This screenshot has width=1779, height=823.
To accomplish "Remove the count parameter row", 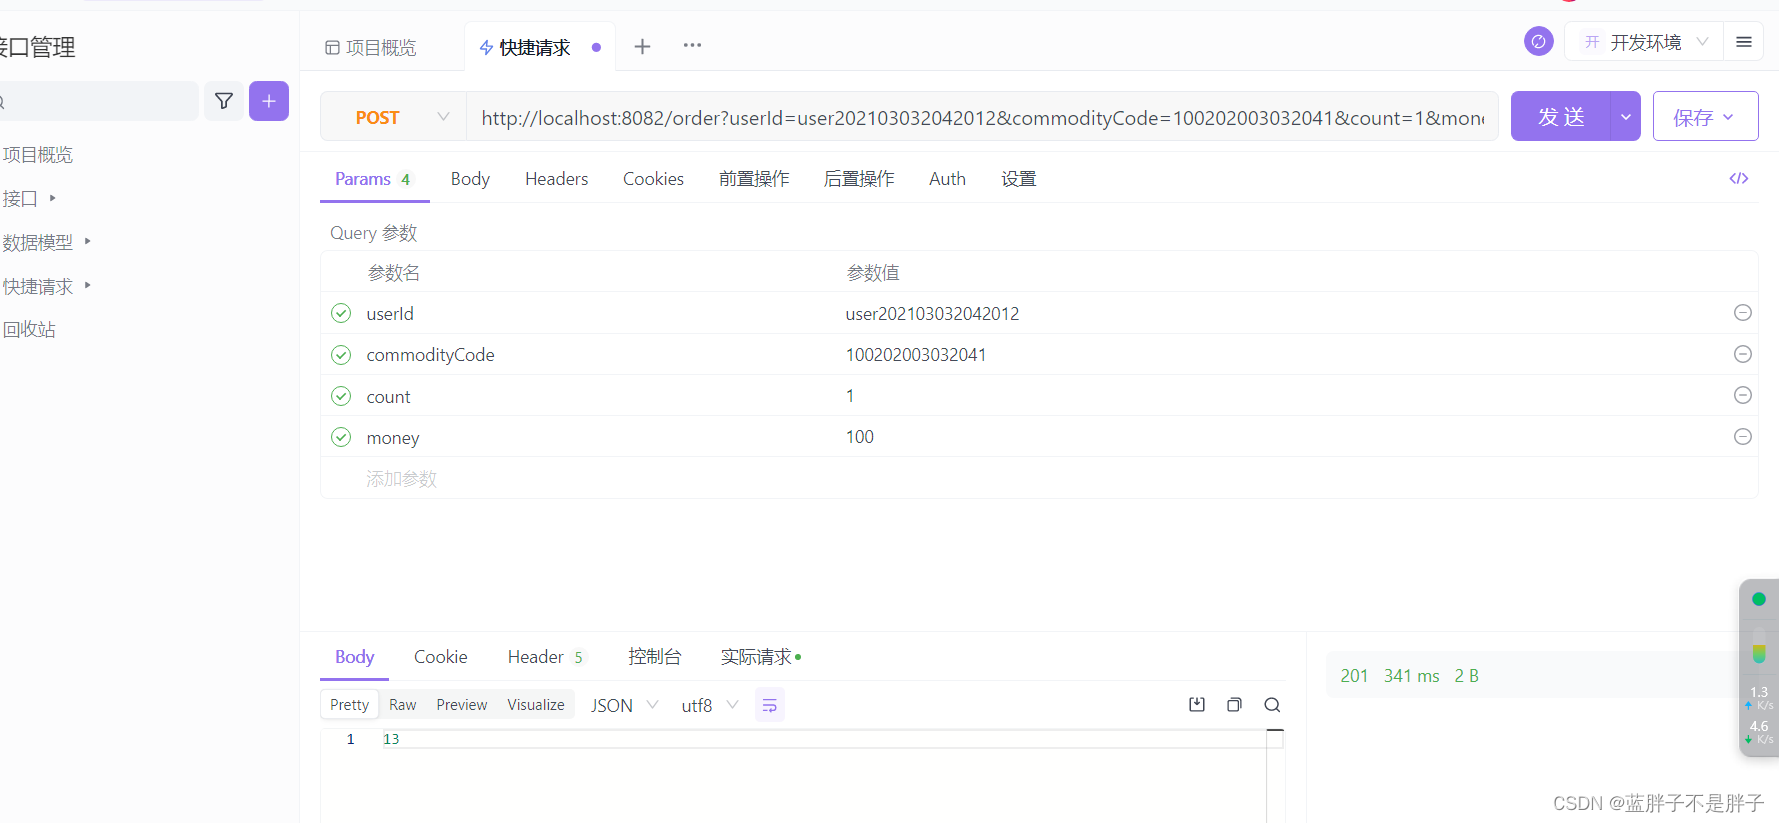I will (x=1742, y=395).
